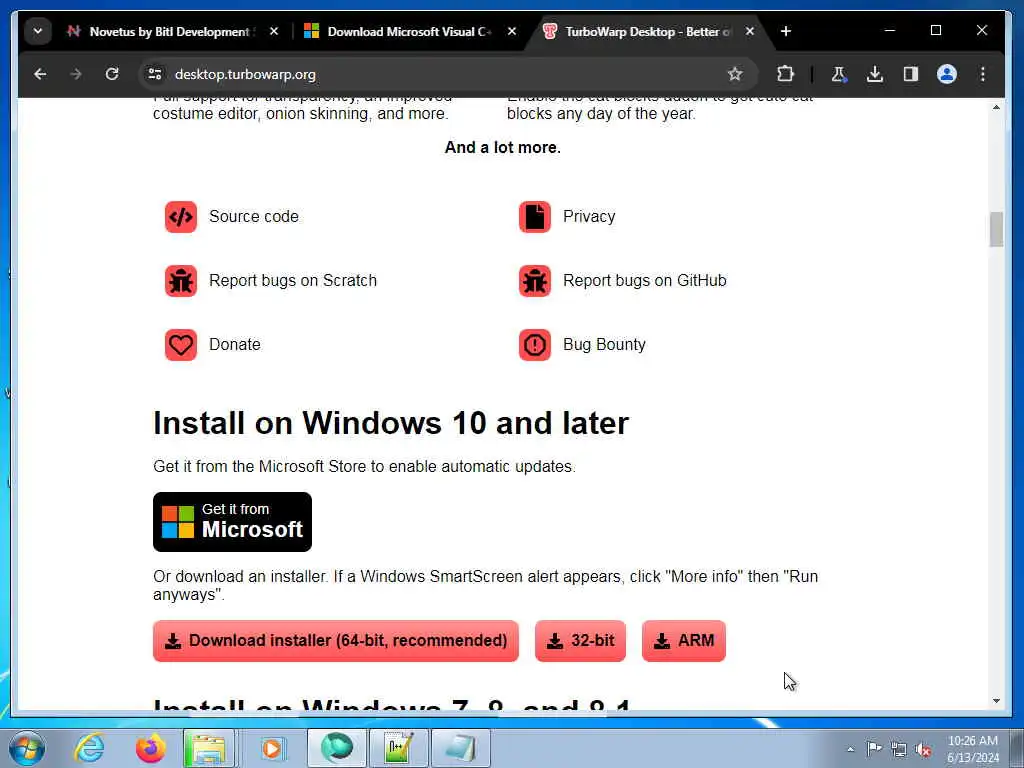Open the Chrome extensions puzzle icon
This screenshot has height=768, width=1024.
click(x=785, y=74)
